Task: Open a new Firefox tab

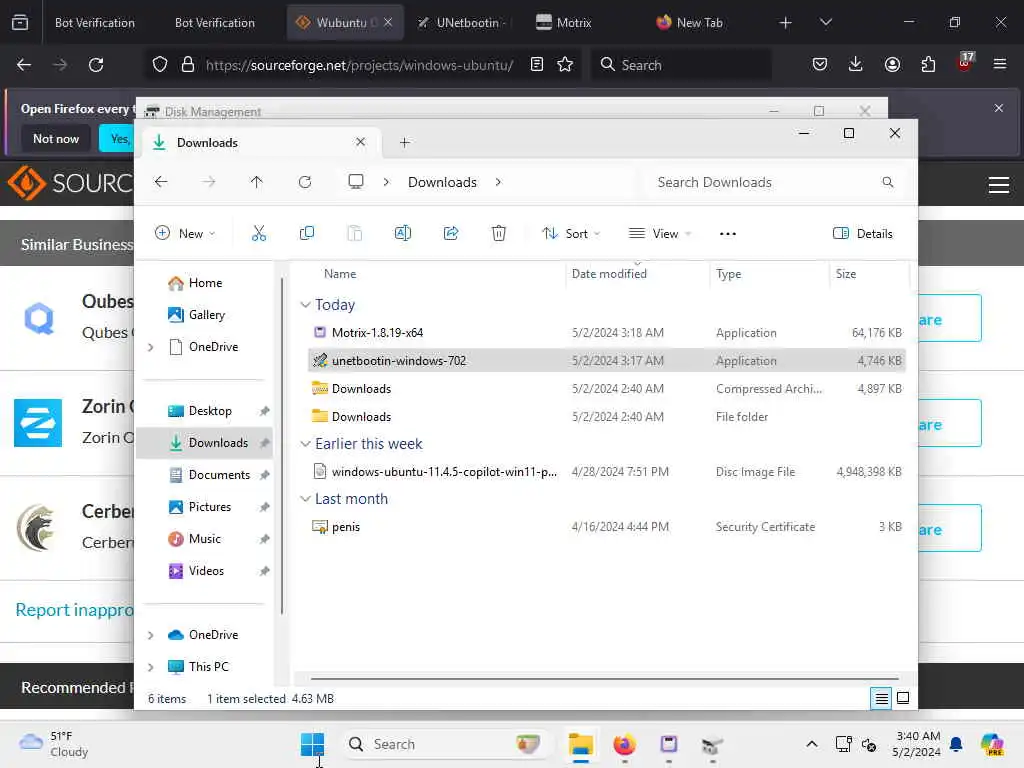Action: [x=785, y=23]
